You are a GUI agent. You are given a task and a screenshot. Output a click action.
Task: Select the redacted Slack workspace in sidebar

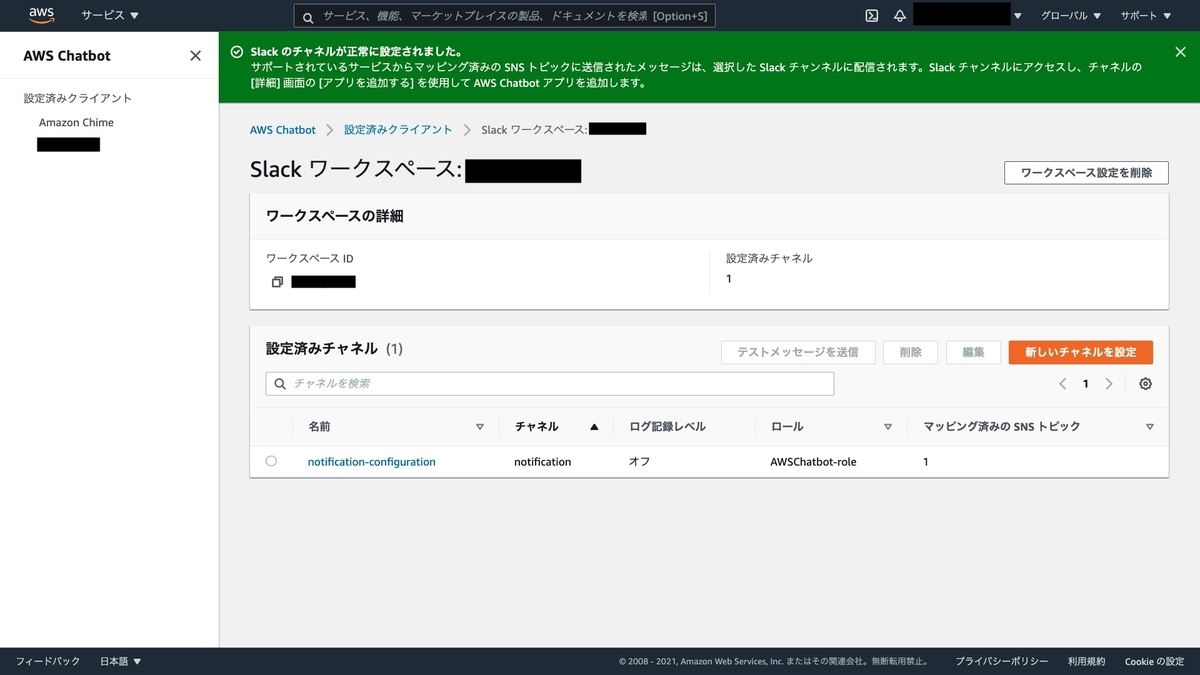pos(68,145)
